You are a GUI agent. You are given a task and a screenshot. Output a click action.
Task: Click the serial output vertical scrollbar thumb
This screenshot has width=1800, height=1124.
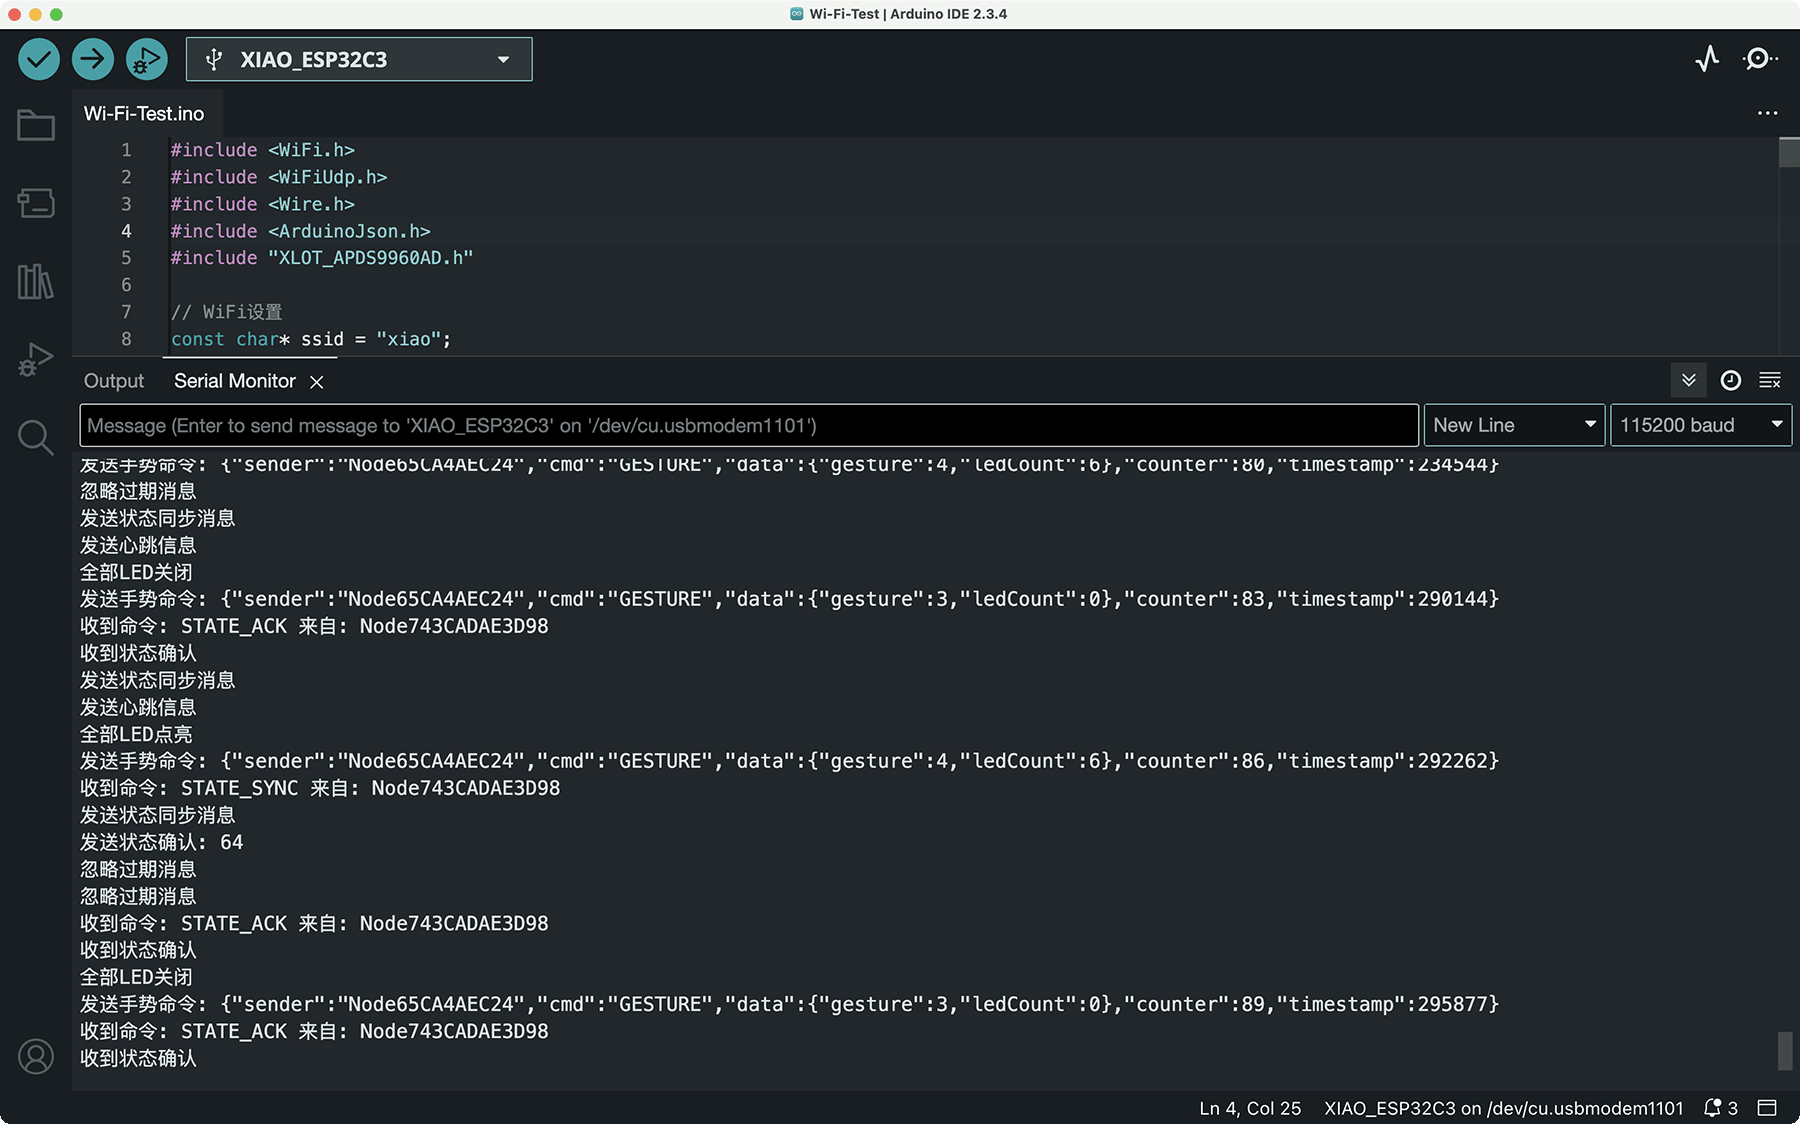click(x=1785, y=1051)
